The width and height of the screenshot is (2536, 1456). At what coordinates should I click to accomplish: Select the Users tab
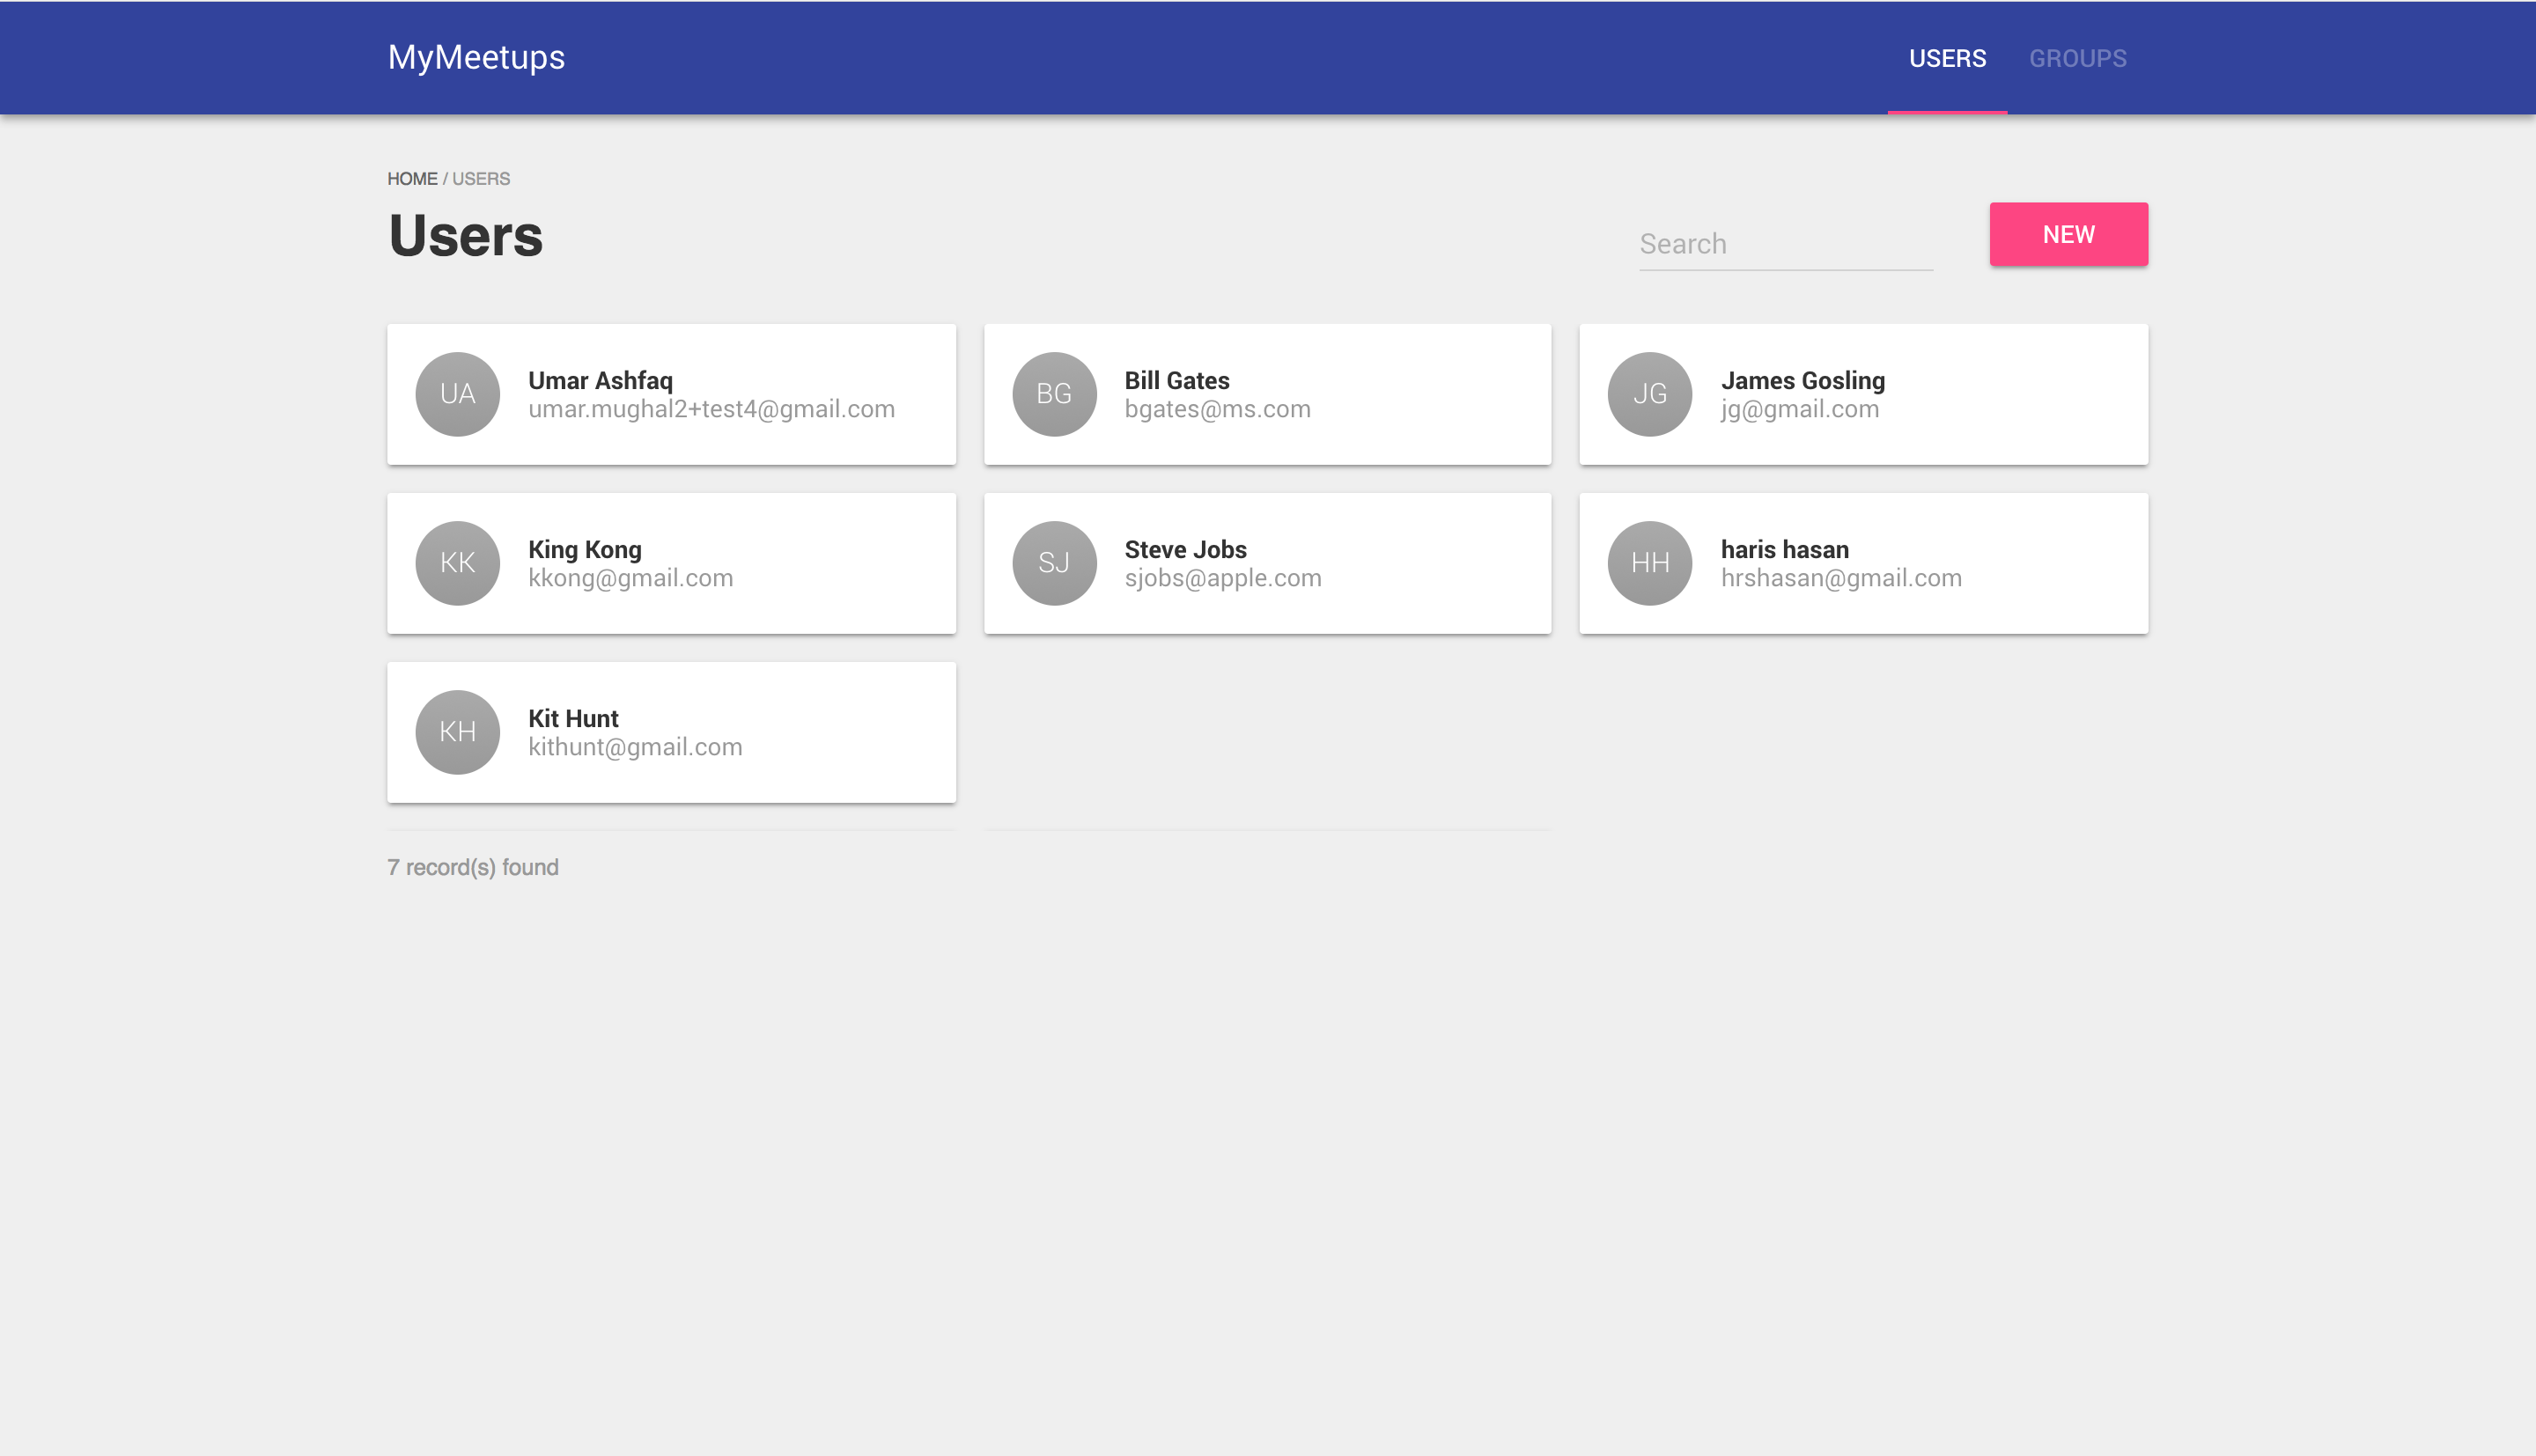pos(1946,58)
